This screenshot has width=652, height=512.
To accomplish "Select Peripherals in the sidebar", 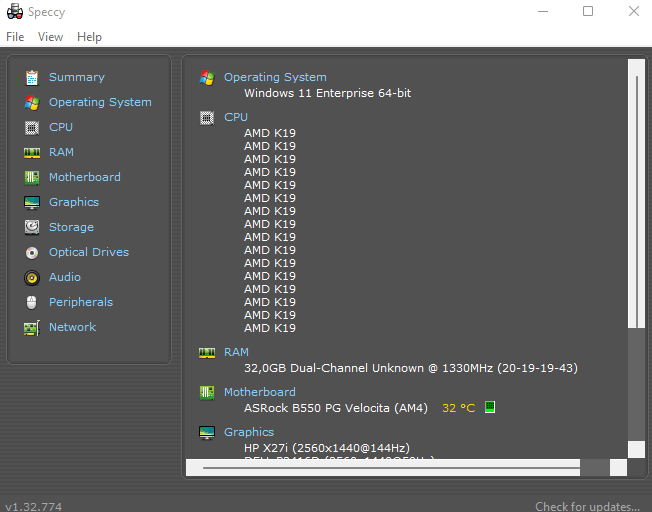I will click(x=81, y=302).
